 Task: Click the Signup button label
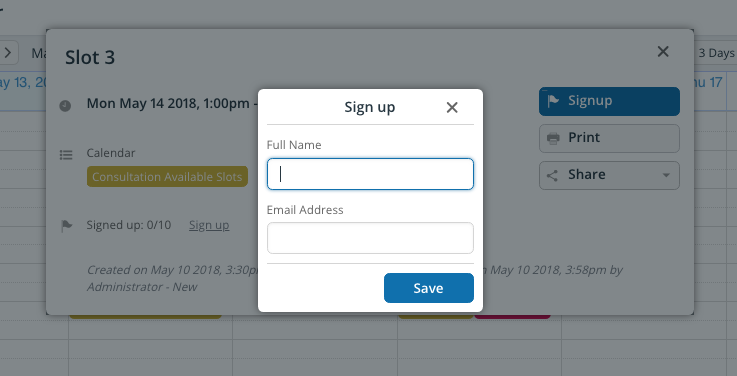point(590,100)
